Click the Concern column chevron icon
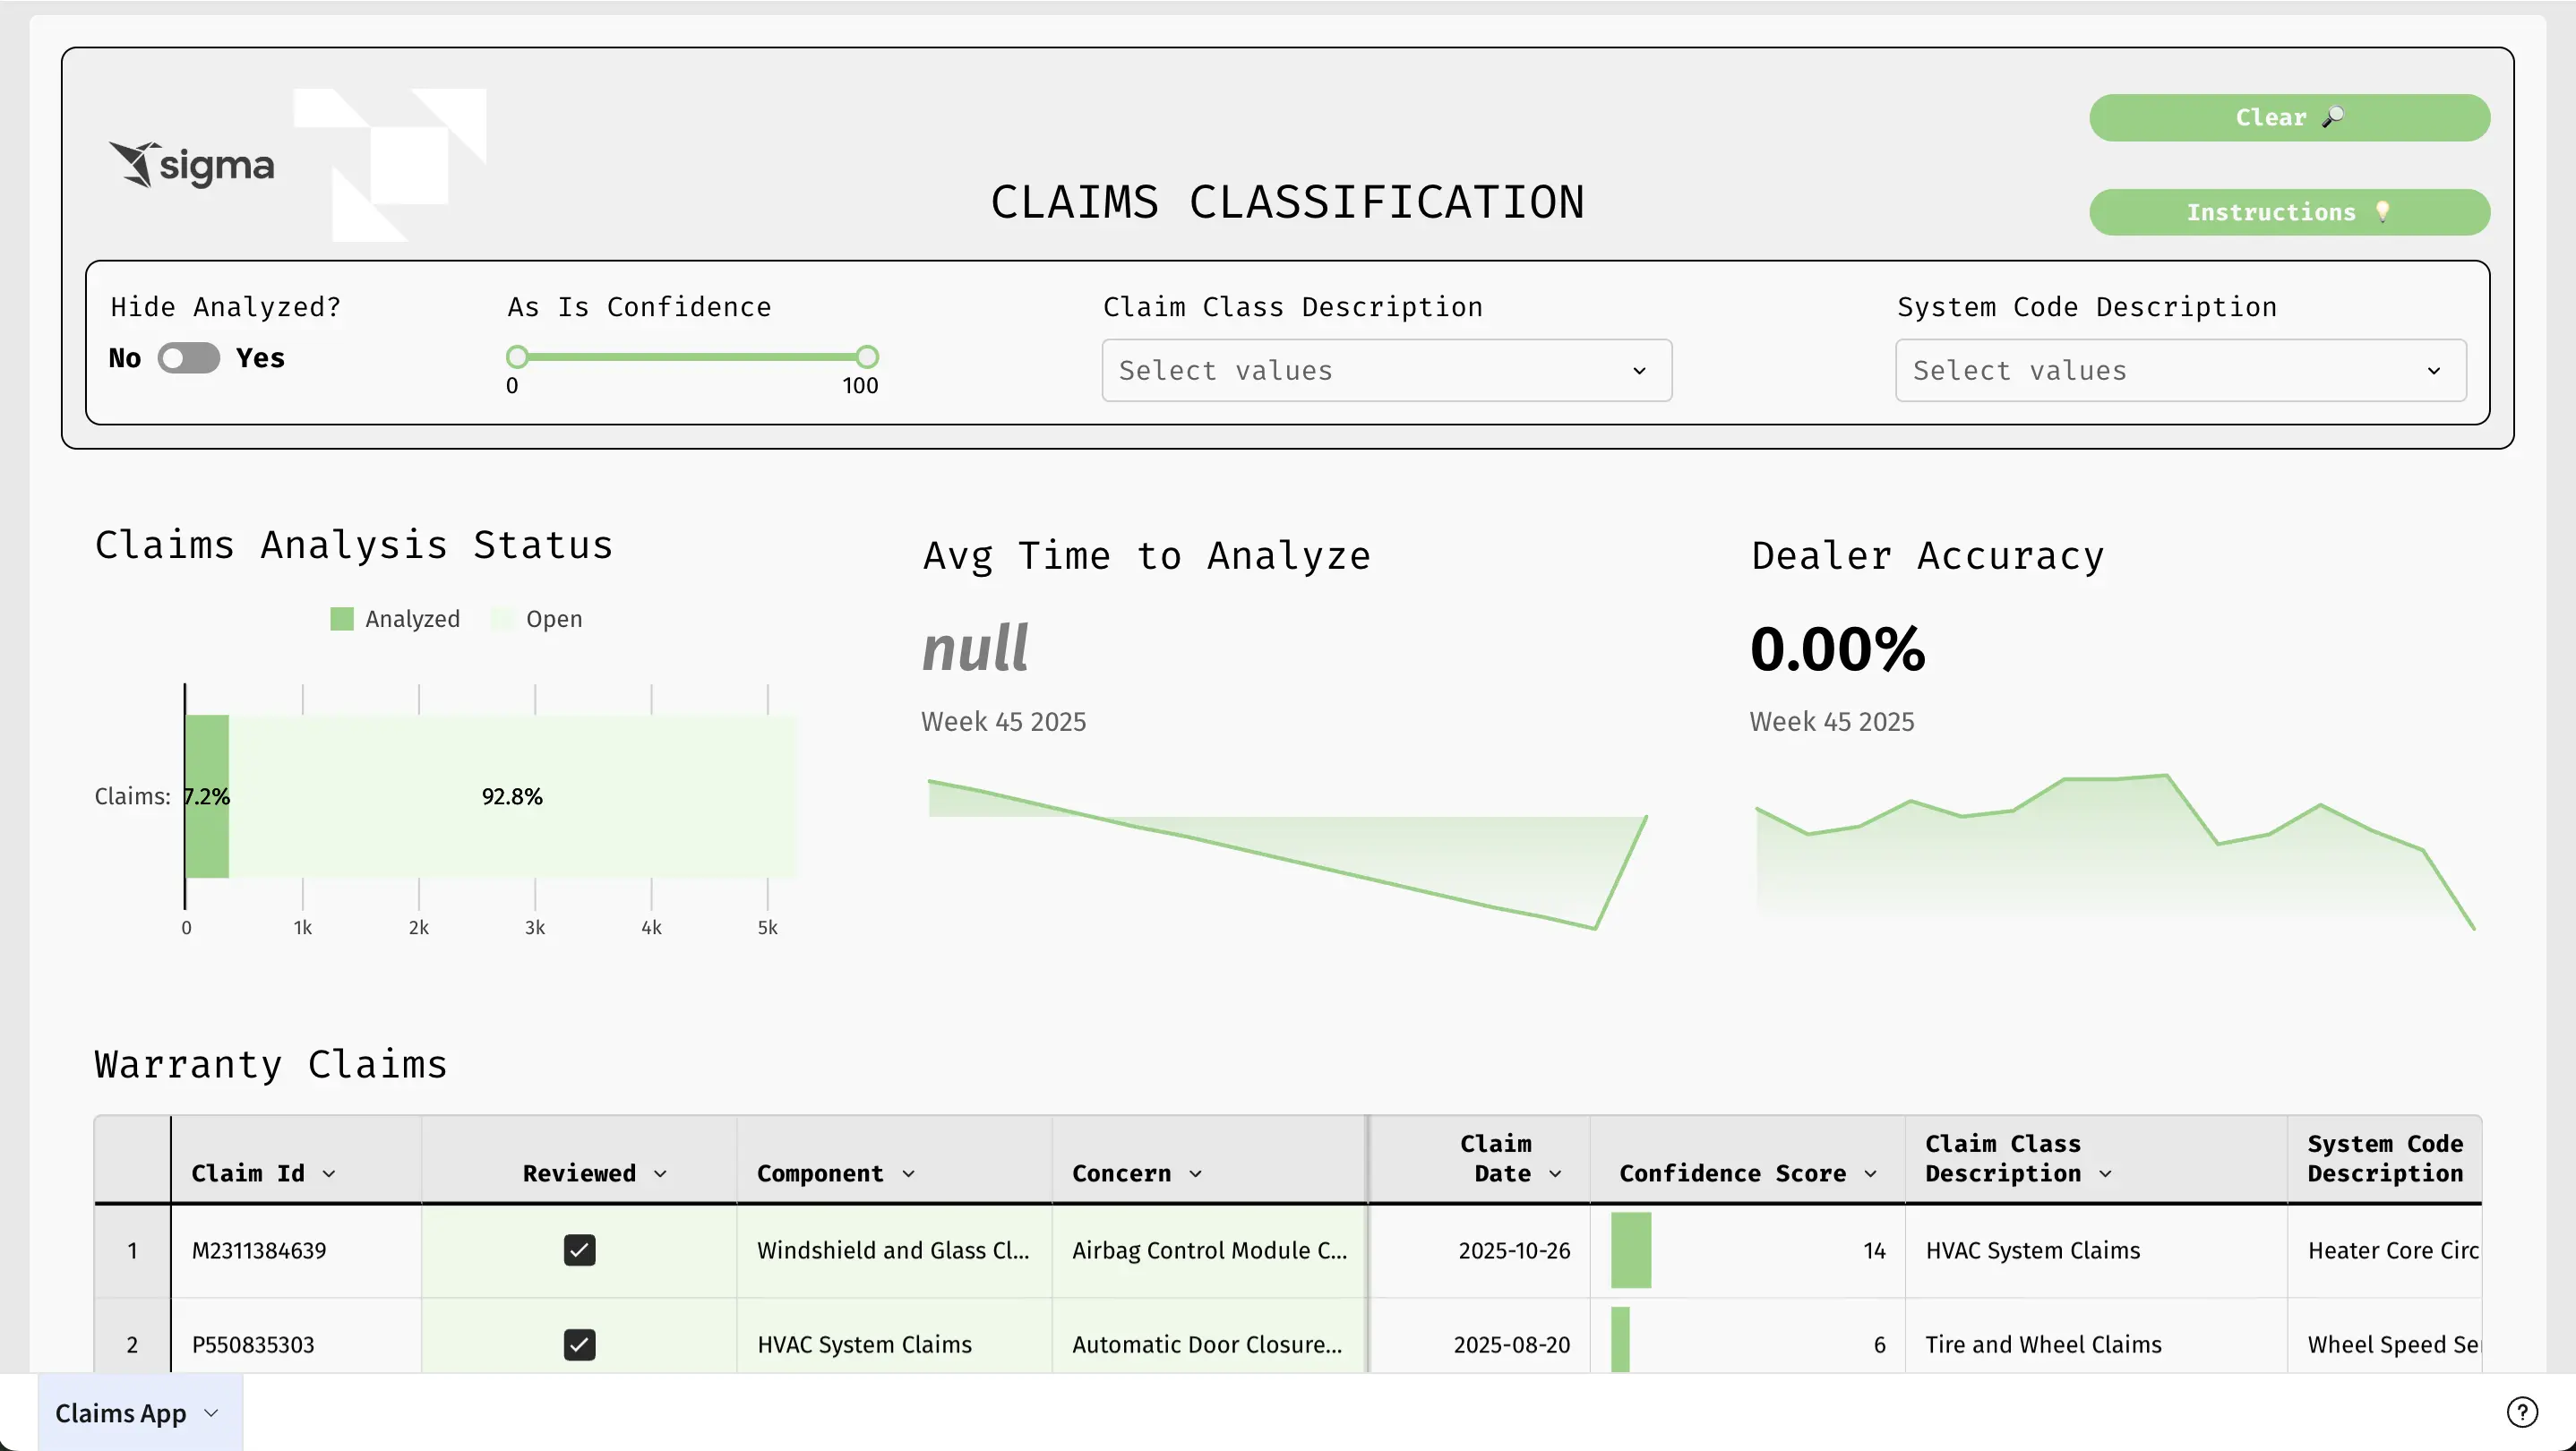This screenshot has height=1451, width=2576. [x=1195, y=1174]
